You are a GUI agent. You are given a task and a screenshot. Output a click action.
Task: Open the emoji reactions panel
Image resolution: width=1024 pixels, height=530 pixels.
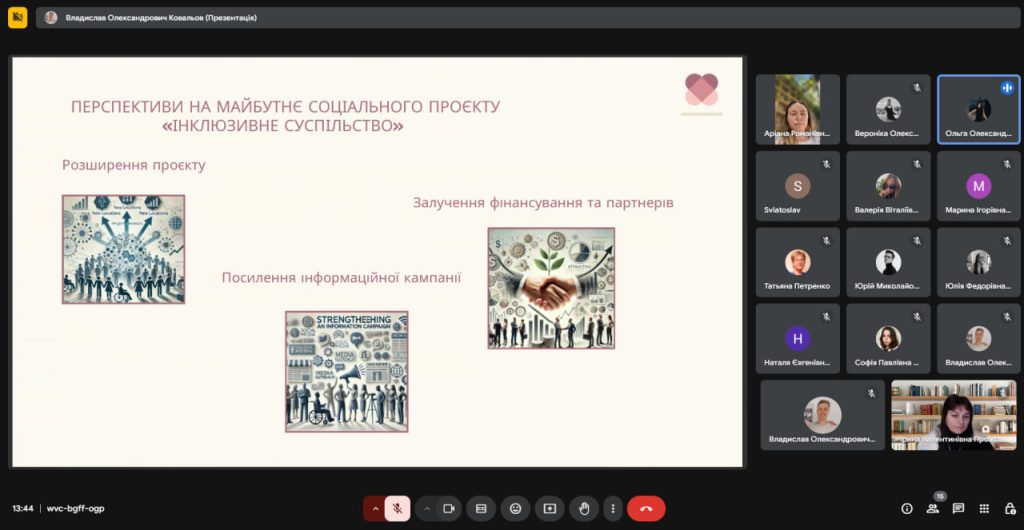pyautogui.click(x=515, y=508)
